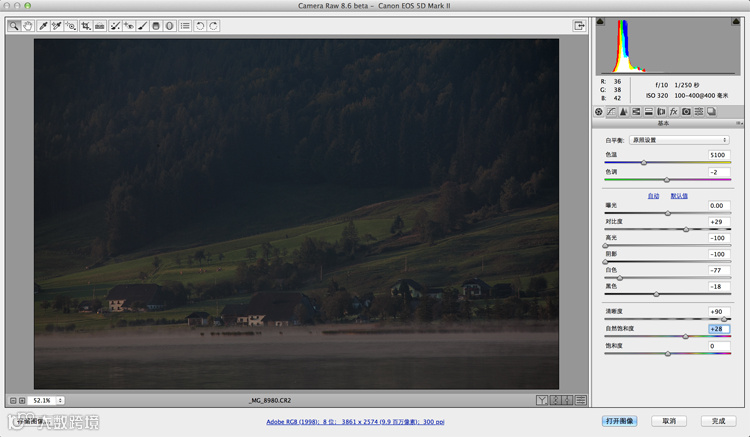Click the 曝光 exposure slider handle
The height and width of the screenshot is (437, 750).
coord(668,214)
